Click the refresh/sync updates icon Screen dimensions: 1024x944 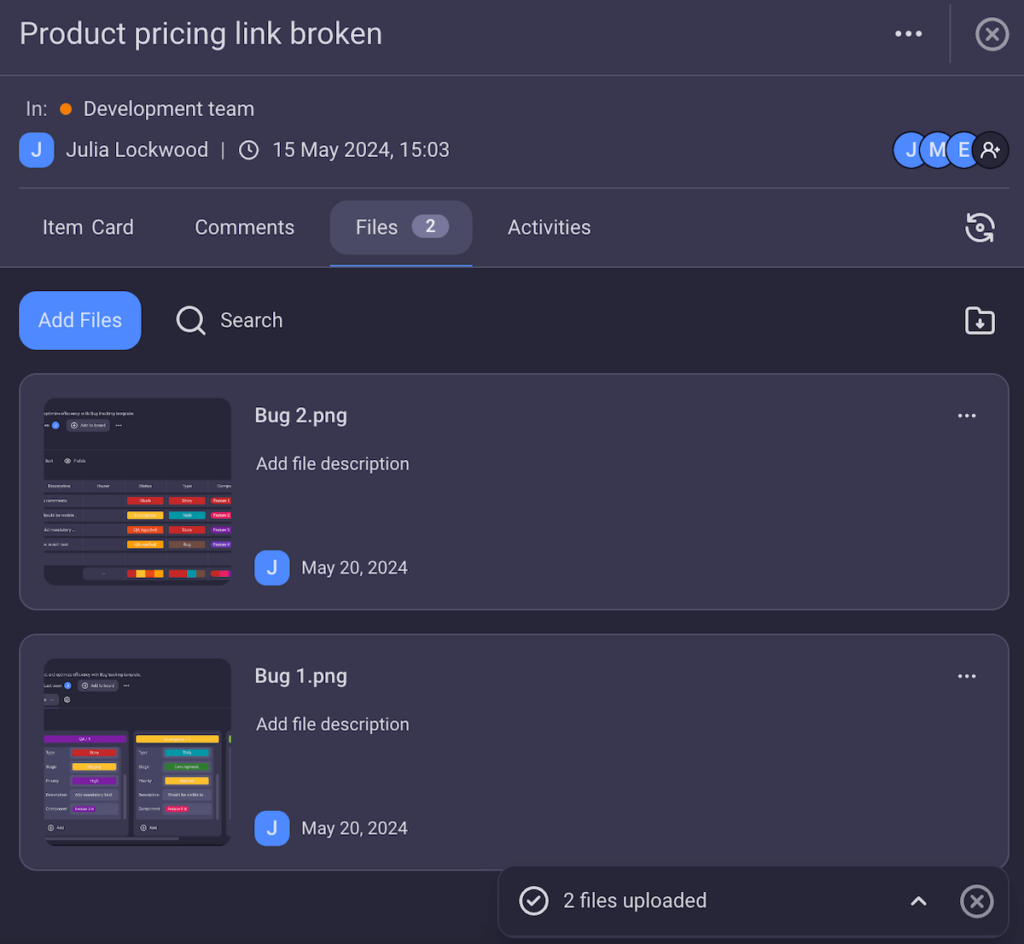979,227
